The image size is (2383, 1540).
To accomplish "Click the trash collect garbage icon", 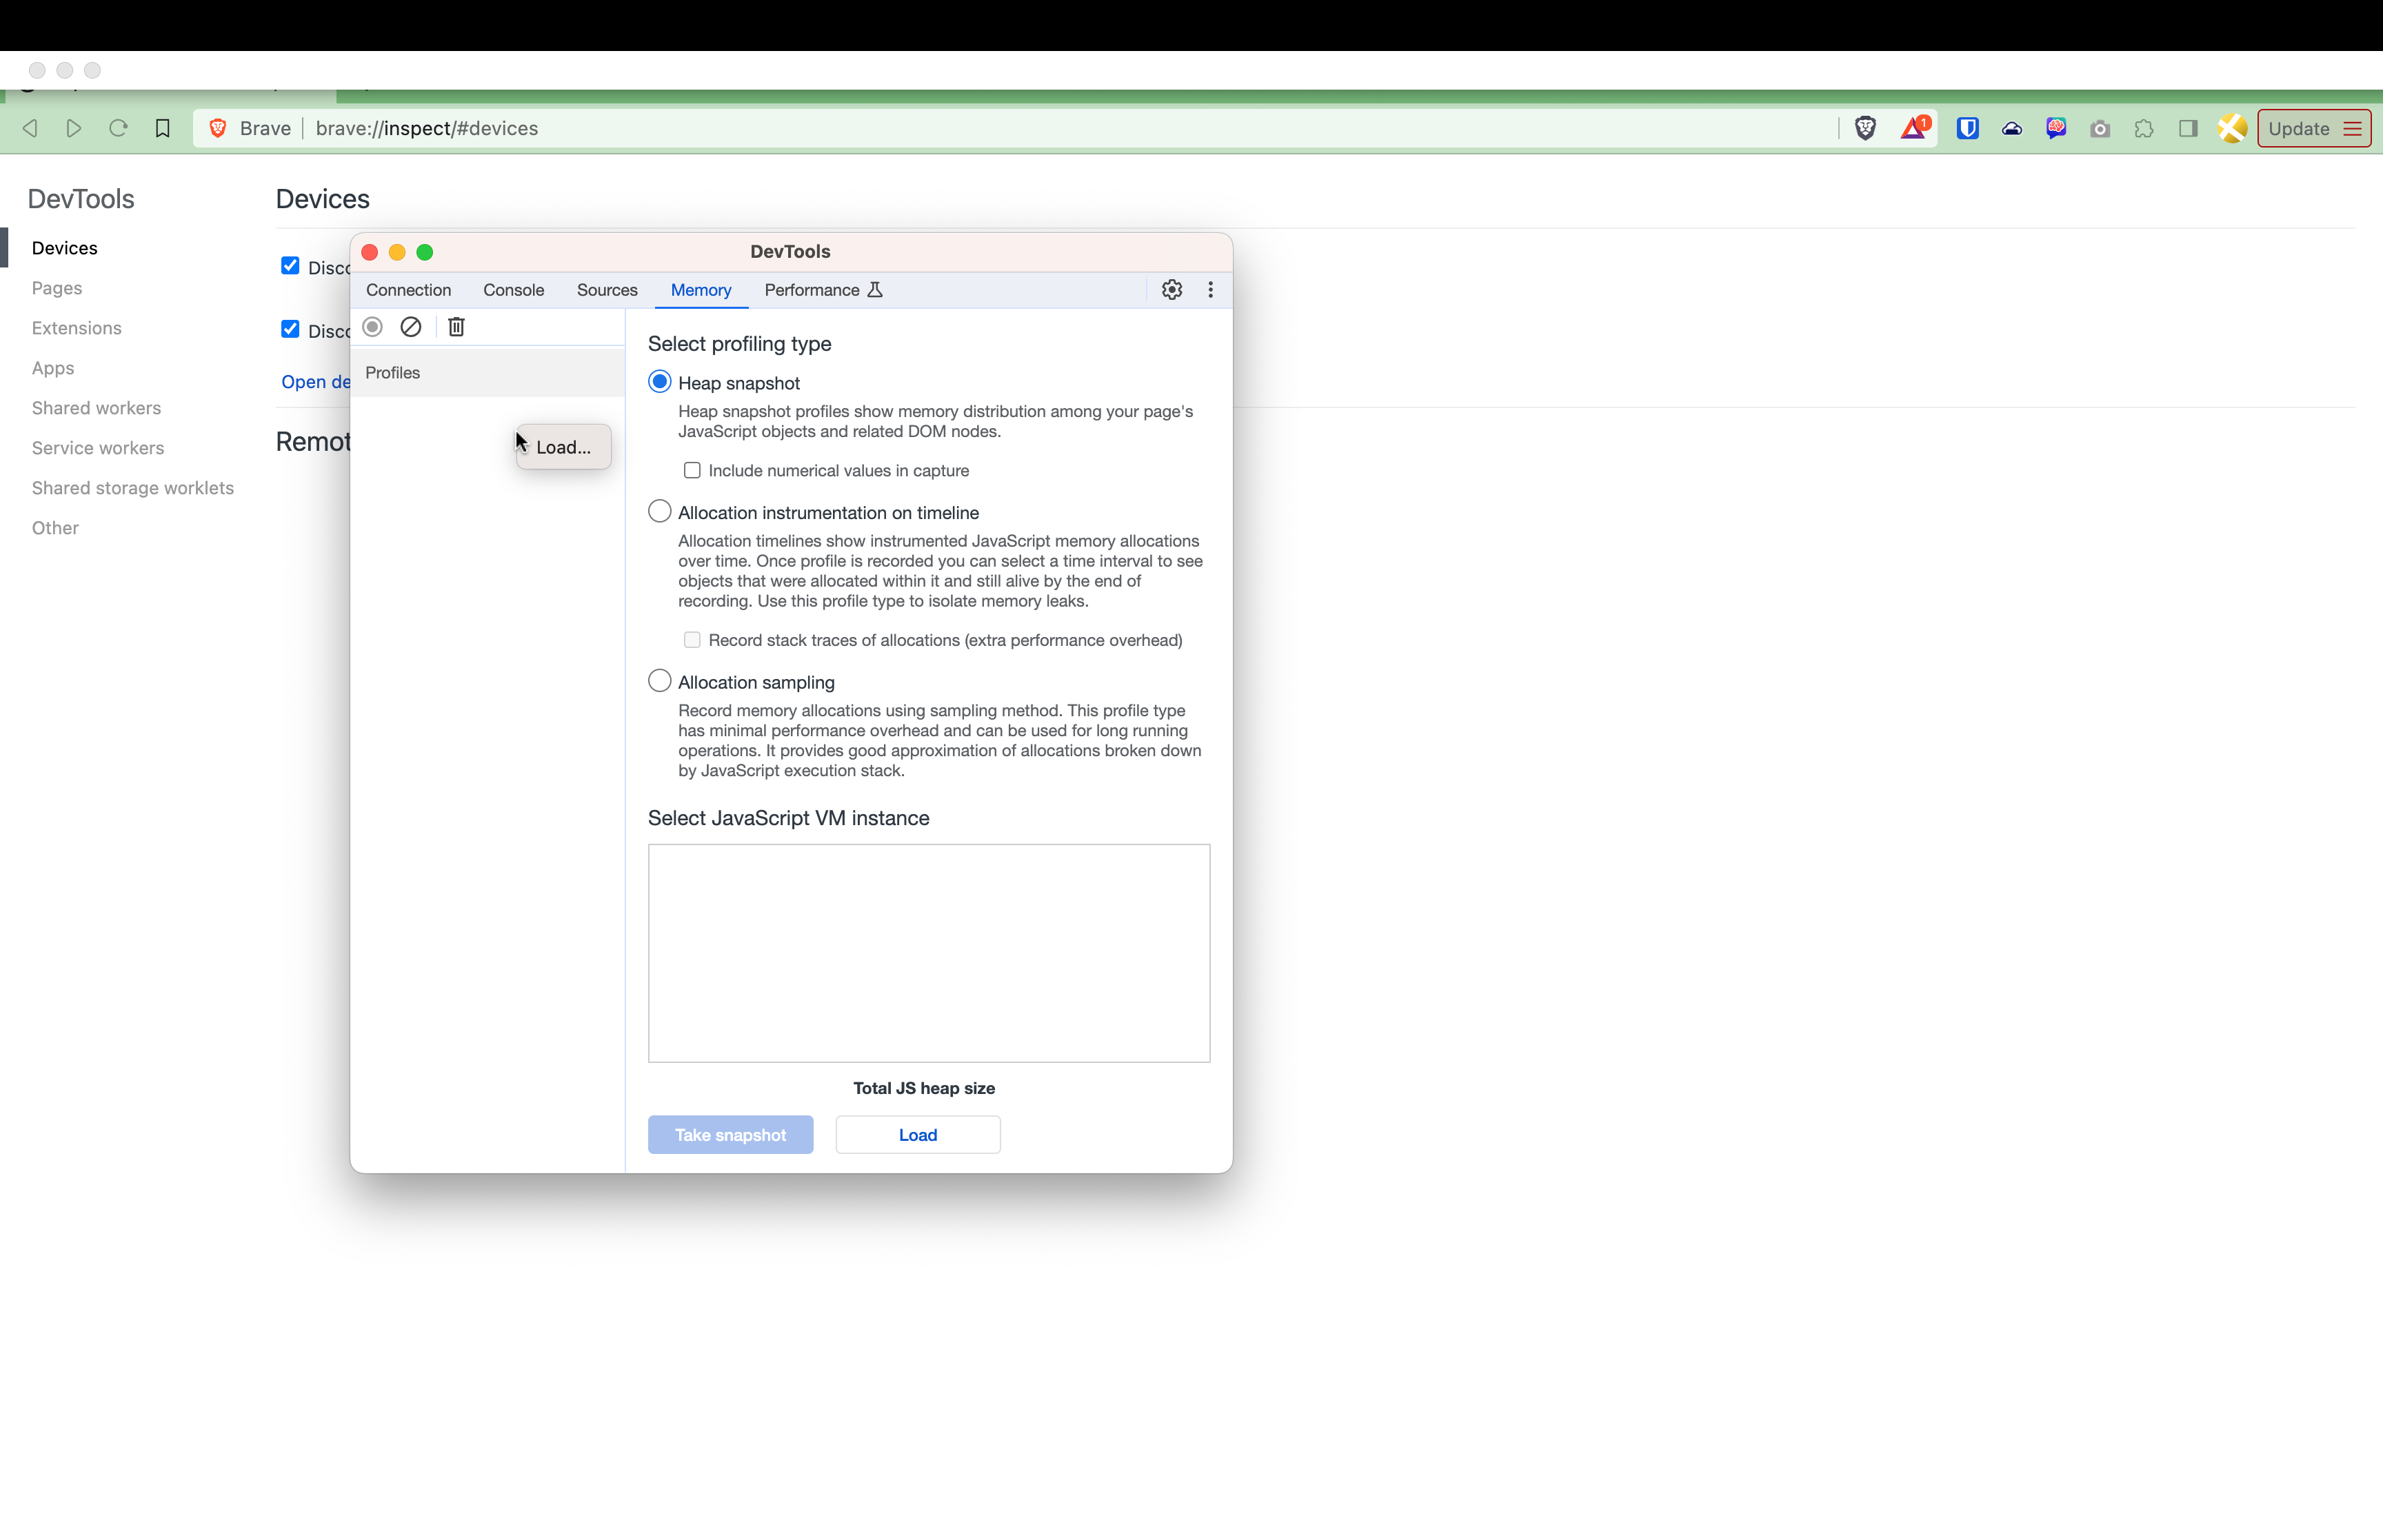I will click(456, 327).
